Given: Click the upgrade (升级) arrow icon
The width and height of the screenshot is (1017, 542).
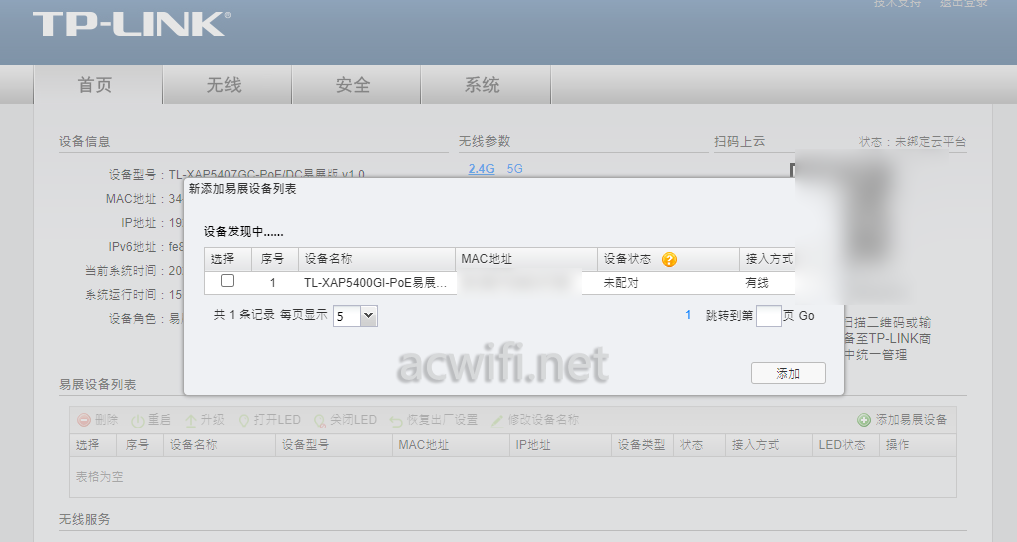Looking at the screenshot, I should 191,421.
